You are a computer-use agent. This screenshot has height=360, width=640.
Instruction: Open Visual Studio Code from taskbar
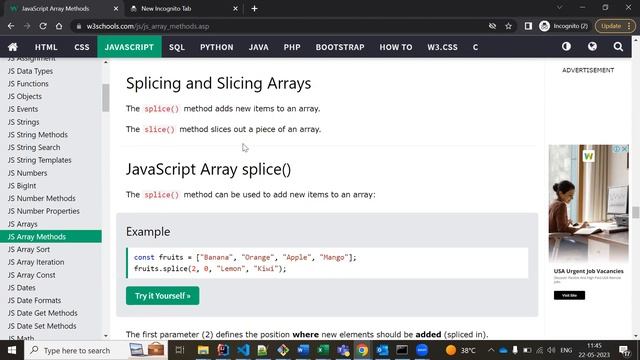point(243,350)
